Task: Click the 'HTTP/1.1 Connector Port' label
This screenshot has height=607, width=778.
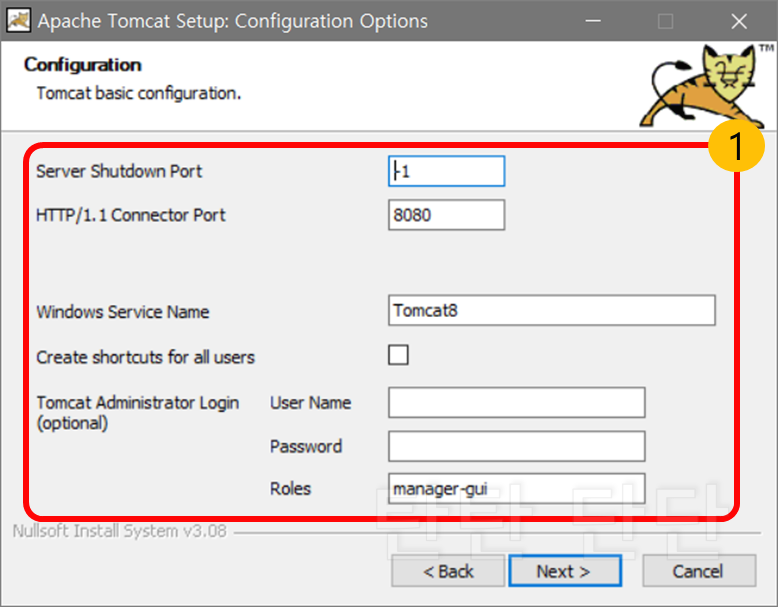Action: tap(130, 215)
